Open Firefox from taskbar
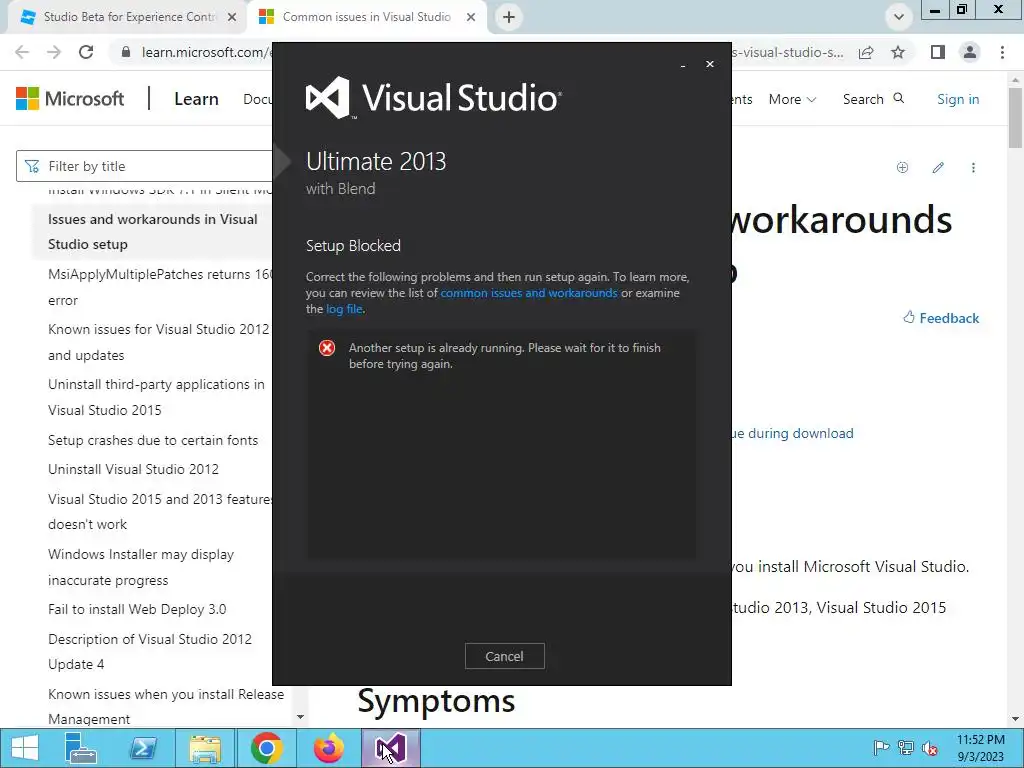This screenshot has width=1024, height=768. tap(328, 748)
